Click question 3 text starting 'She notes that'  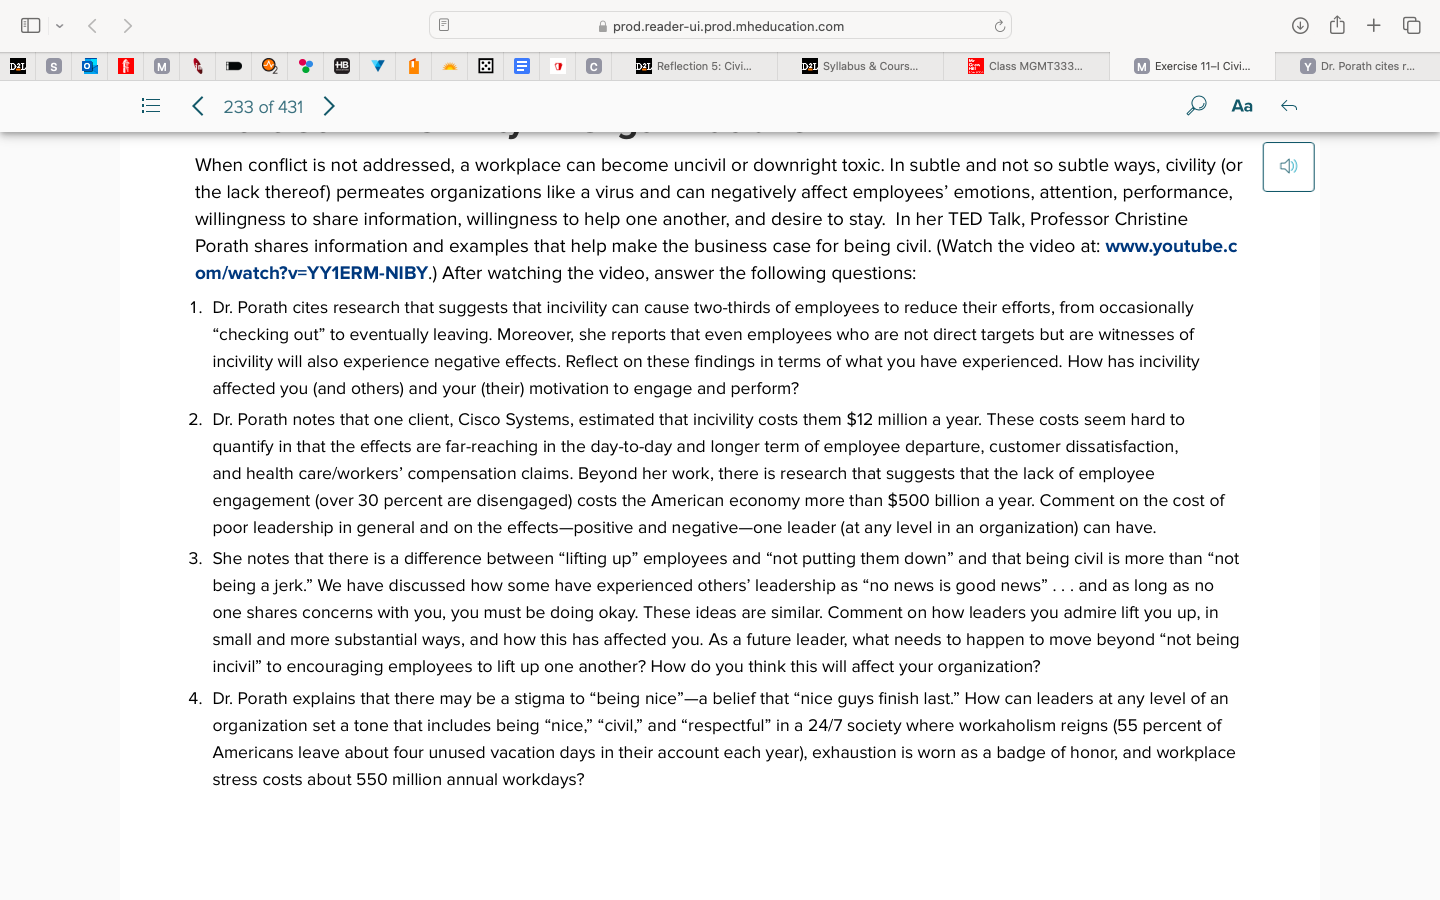(x=725, y=612)
